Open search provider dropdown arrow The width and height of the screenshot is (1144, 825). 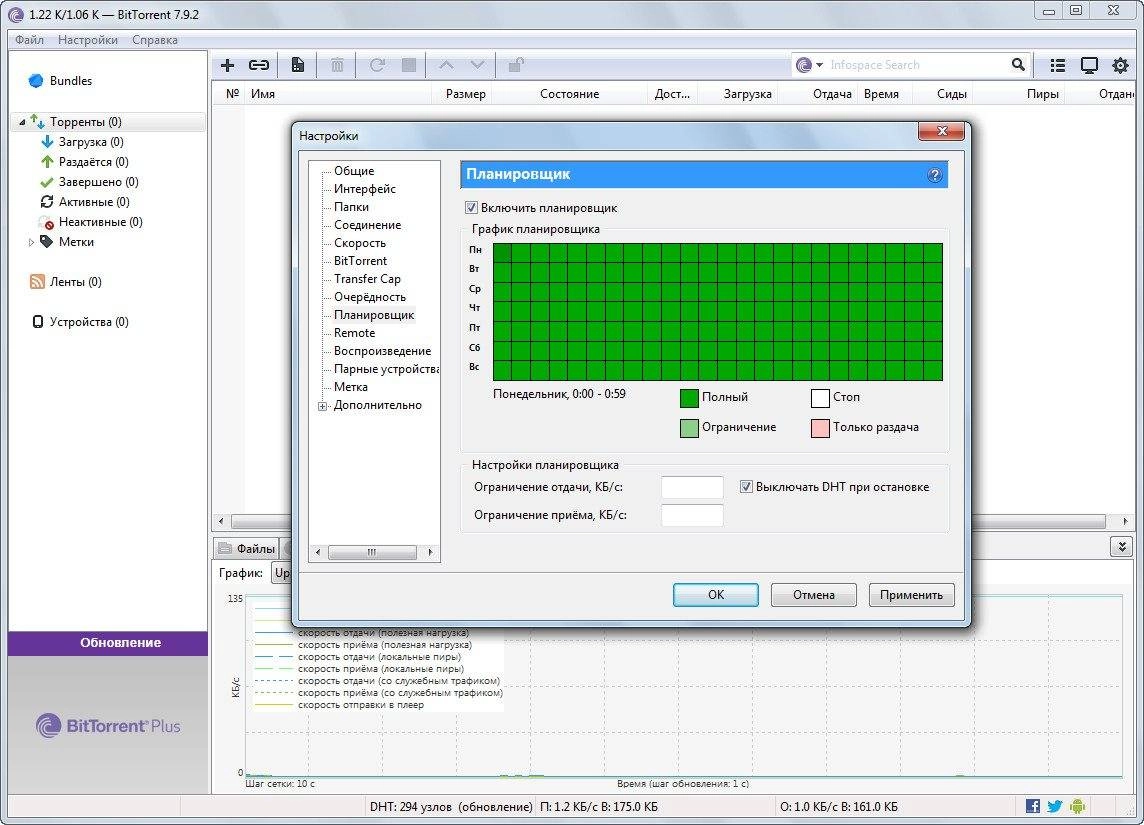[x=819, y=65]
